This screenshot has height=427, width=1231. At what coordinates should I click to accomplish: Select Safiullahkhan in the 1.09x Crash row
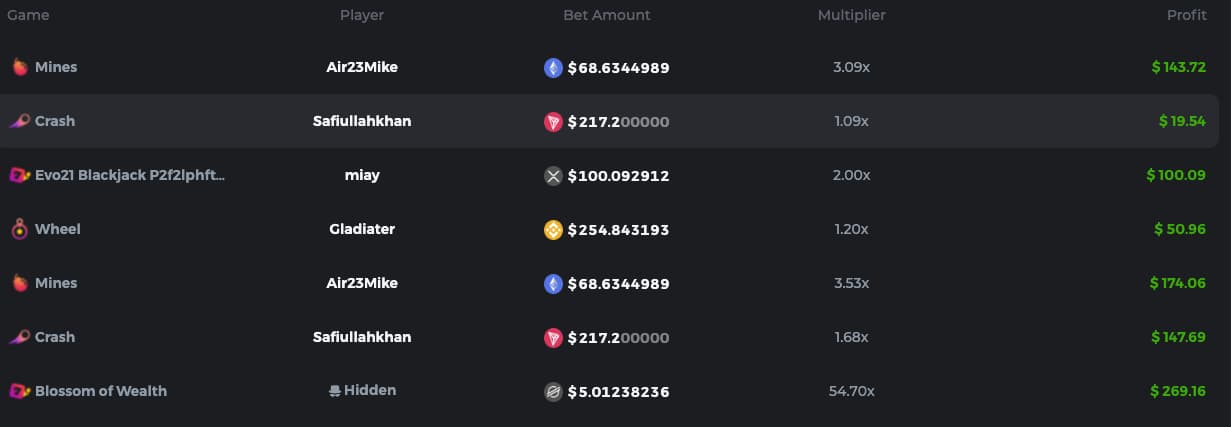click(x=361, y=121)
